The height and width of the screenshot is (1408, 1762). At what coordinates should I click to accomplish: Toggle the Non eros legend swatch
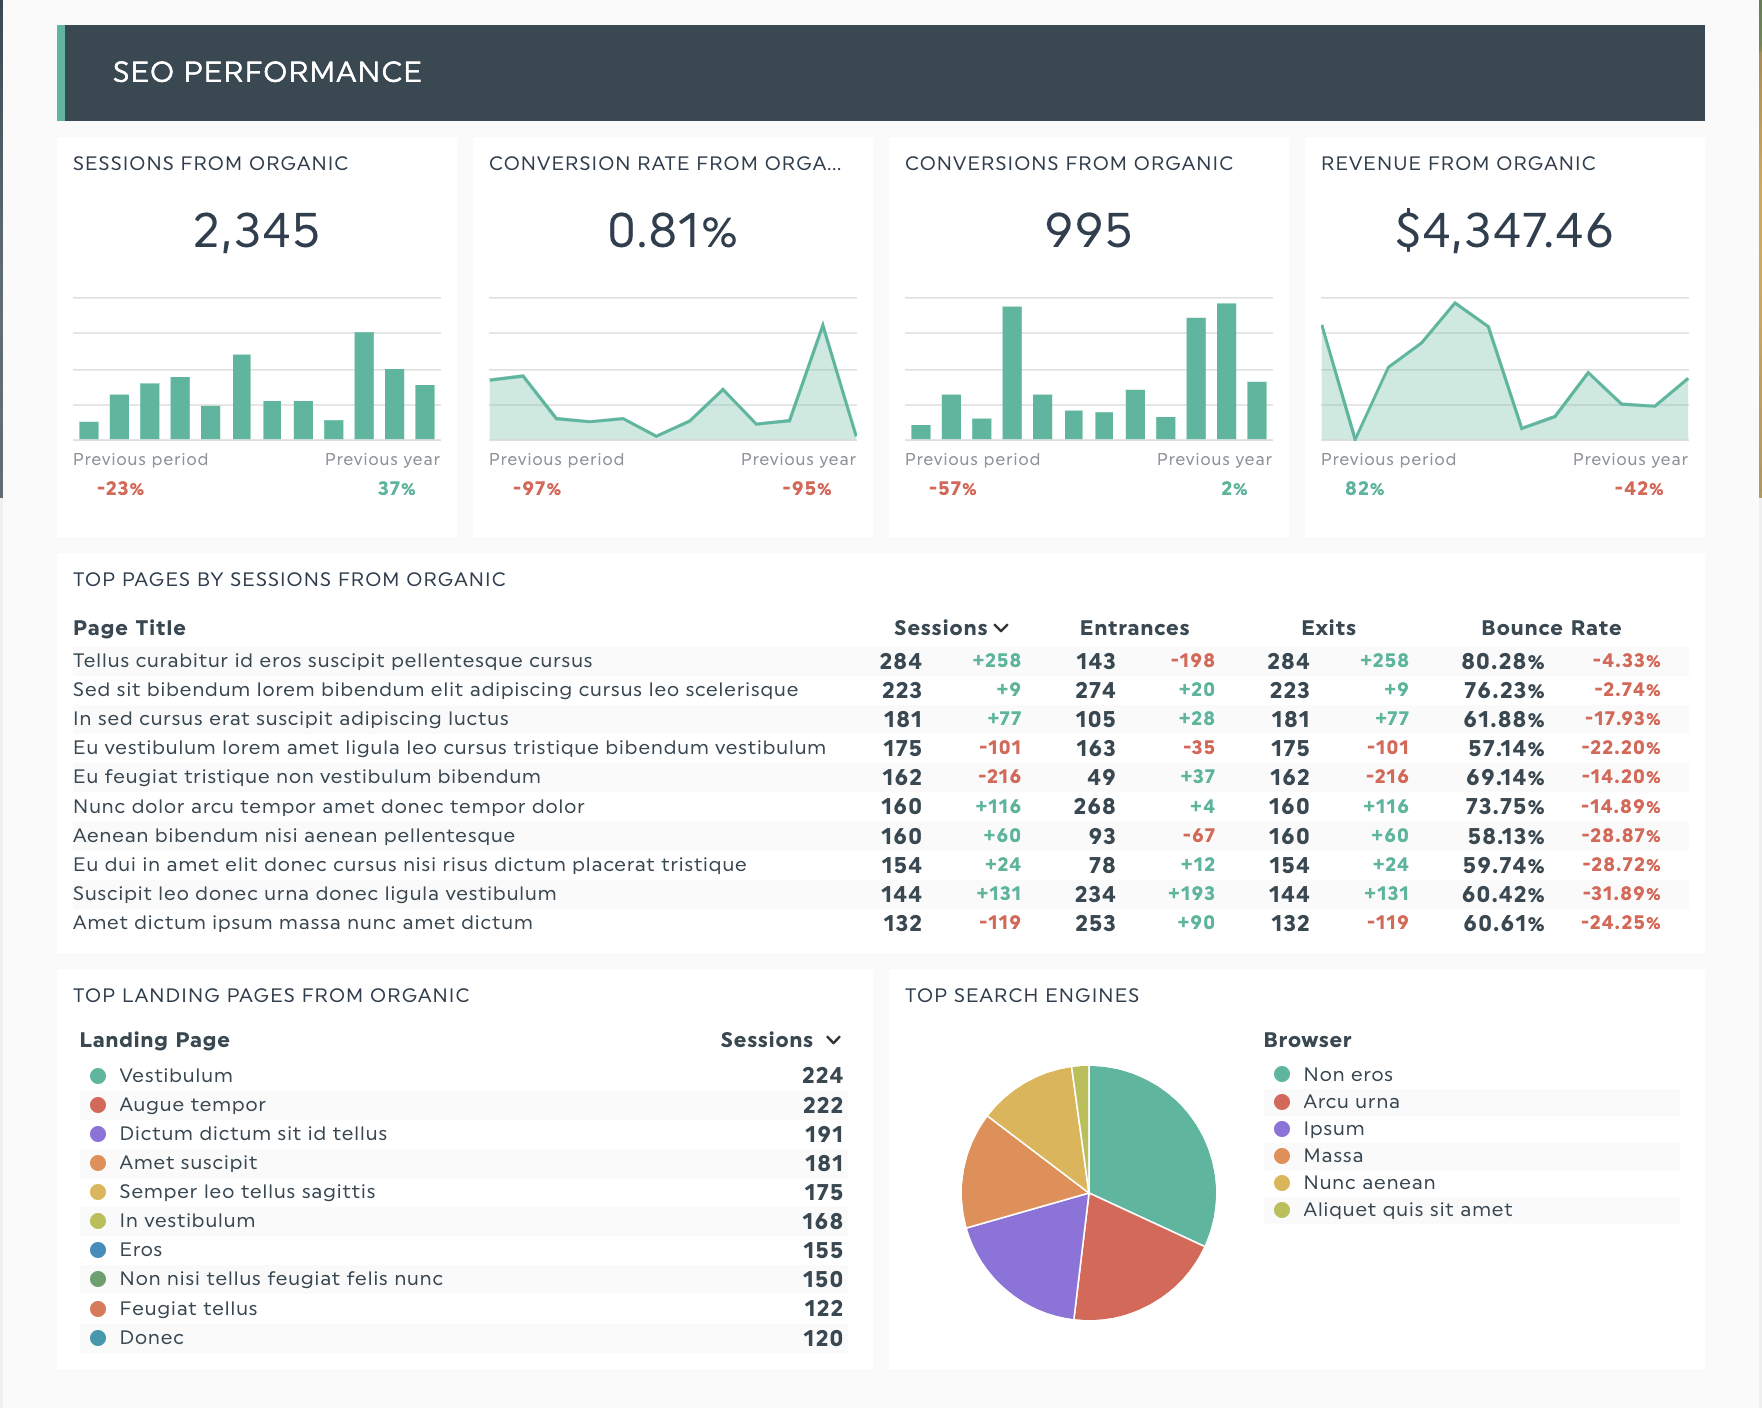coord(1282,1074)
